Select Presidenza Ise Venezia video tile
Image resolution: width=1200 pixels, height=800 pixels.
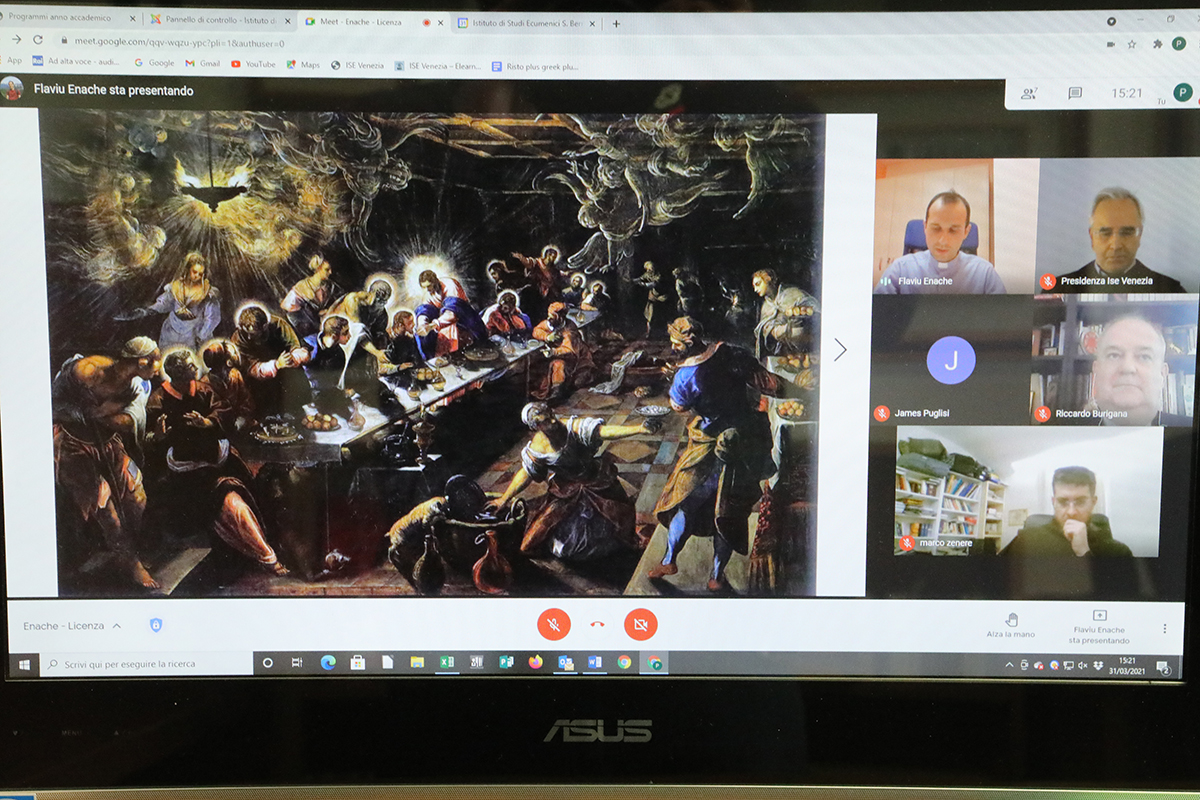click(1117, 226)
